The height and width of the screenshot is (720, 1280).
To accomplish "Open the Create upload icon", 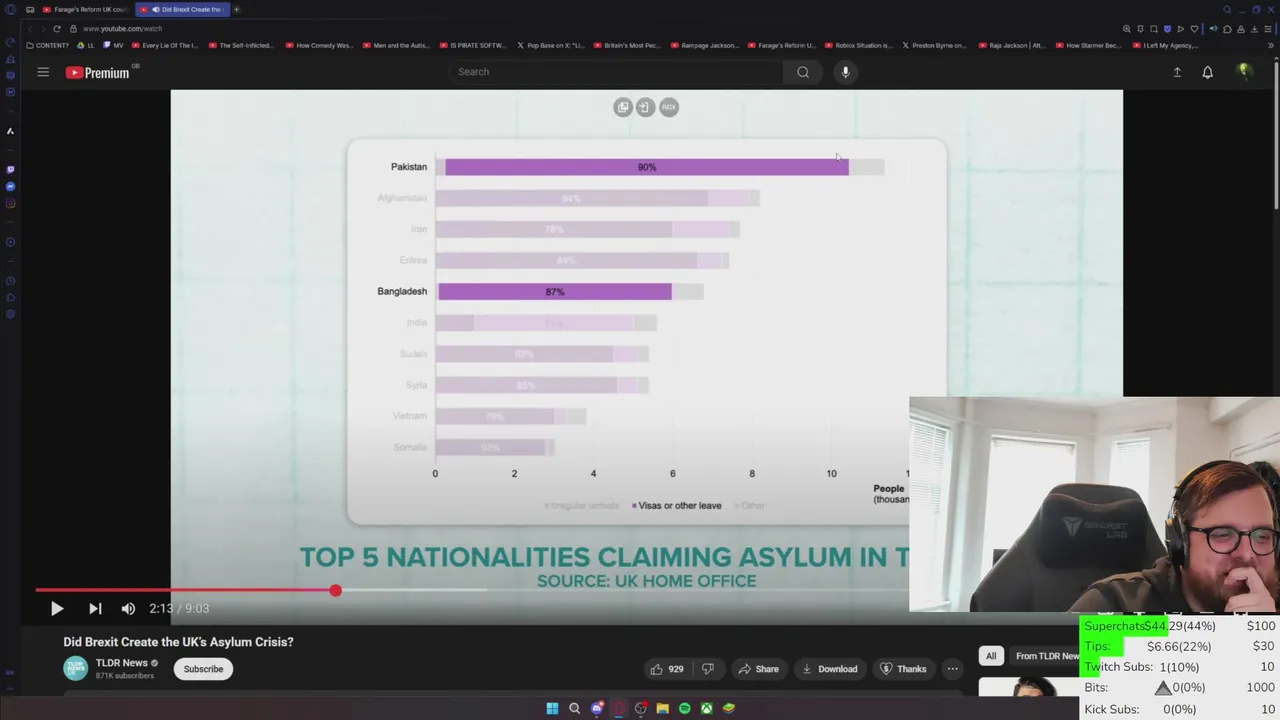I will click(x=1177, y=72).
